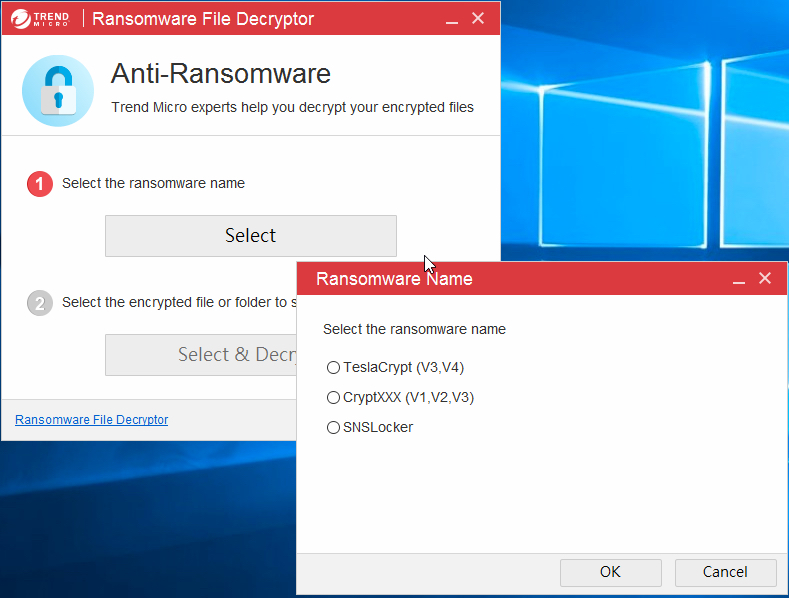This screenshot has height=598, width=789.
Task: Minimize the Ransomware File Decryptor window
Action: tap(451, 19)
